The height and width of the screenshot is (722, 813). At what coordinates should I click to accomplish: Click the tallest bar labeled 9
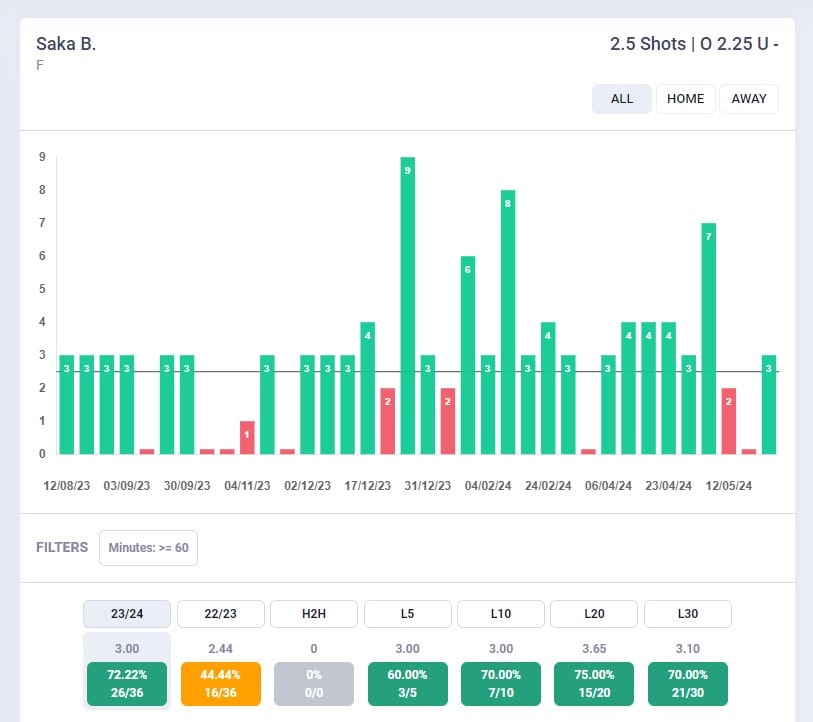408,306
